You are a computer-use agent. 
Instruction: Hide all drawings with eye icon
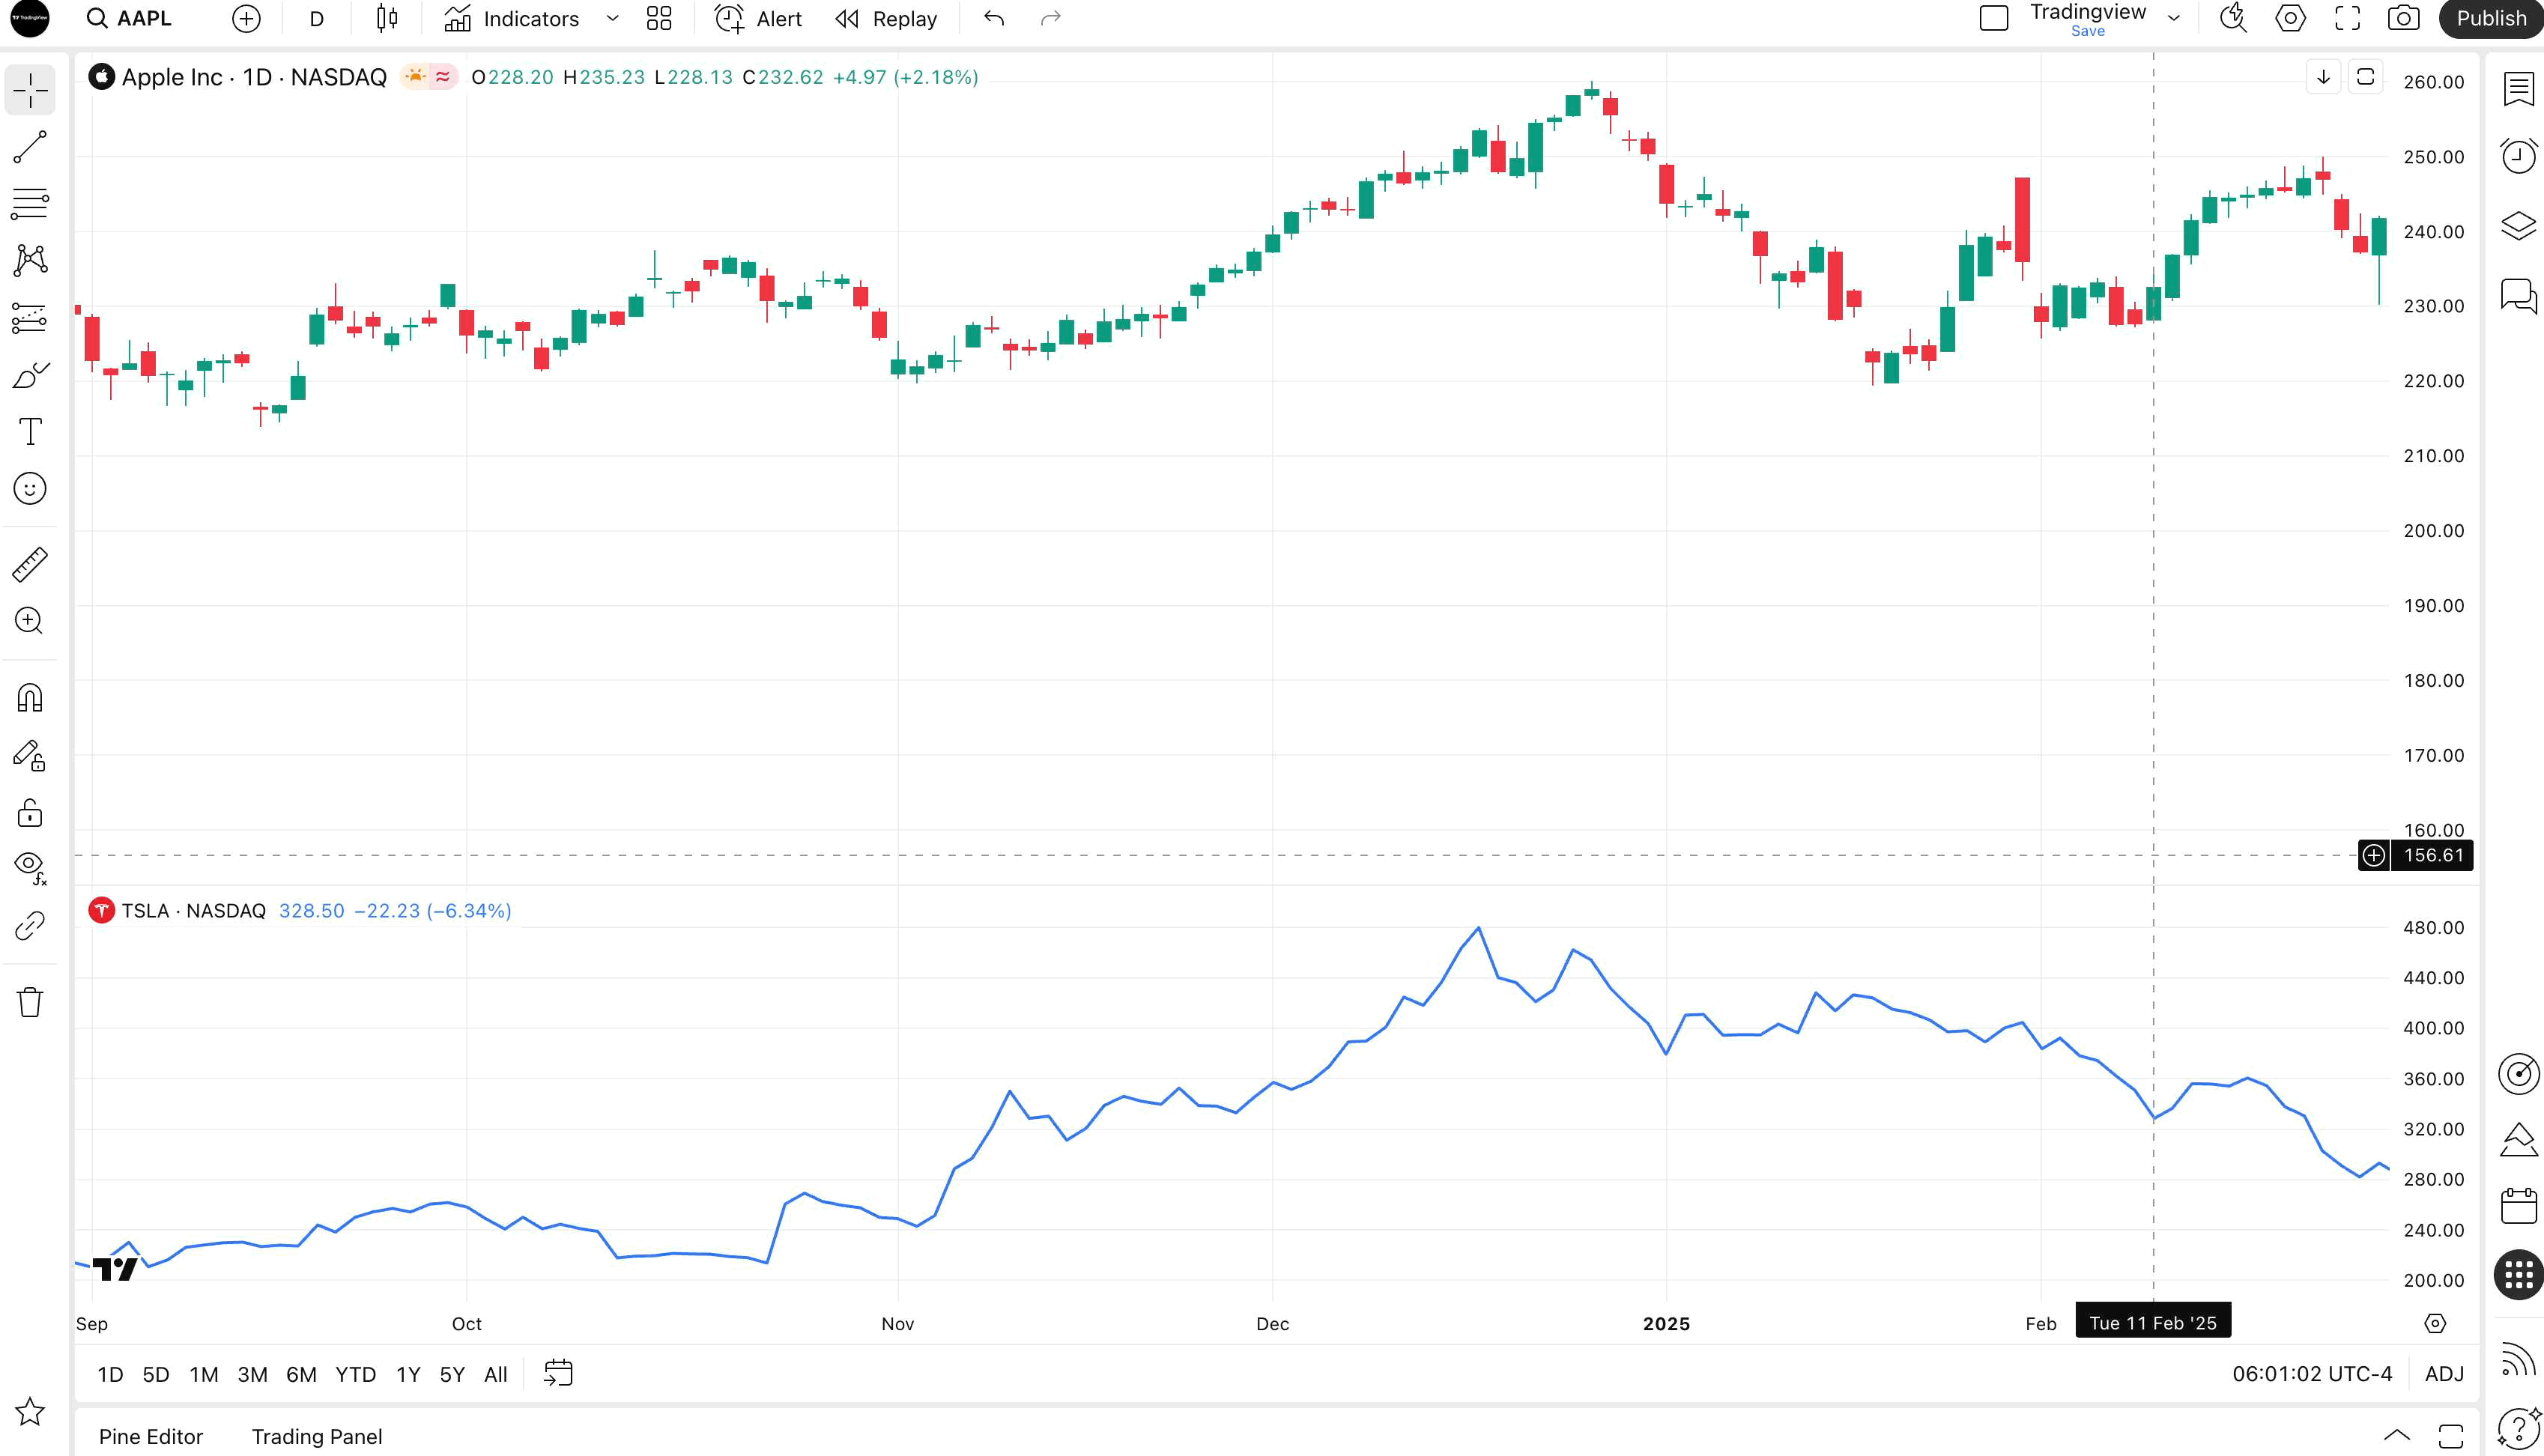tap(30, 866)
